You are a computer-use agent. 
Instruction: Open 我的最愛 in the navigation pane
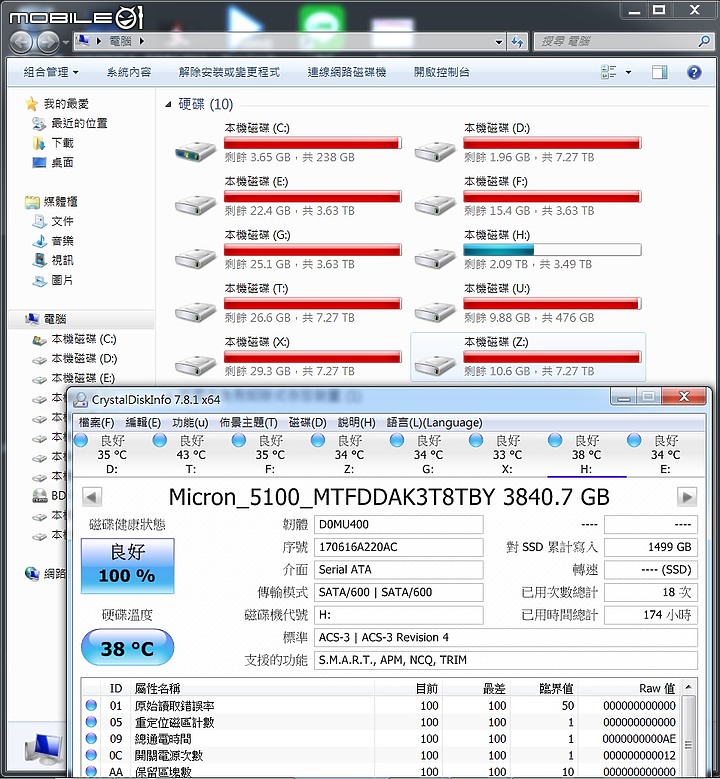[x=66, y=104]
